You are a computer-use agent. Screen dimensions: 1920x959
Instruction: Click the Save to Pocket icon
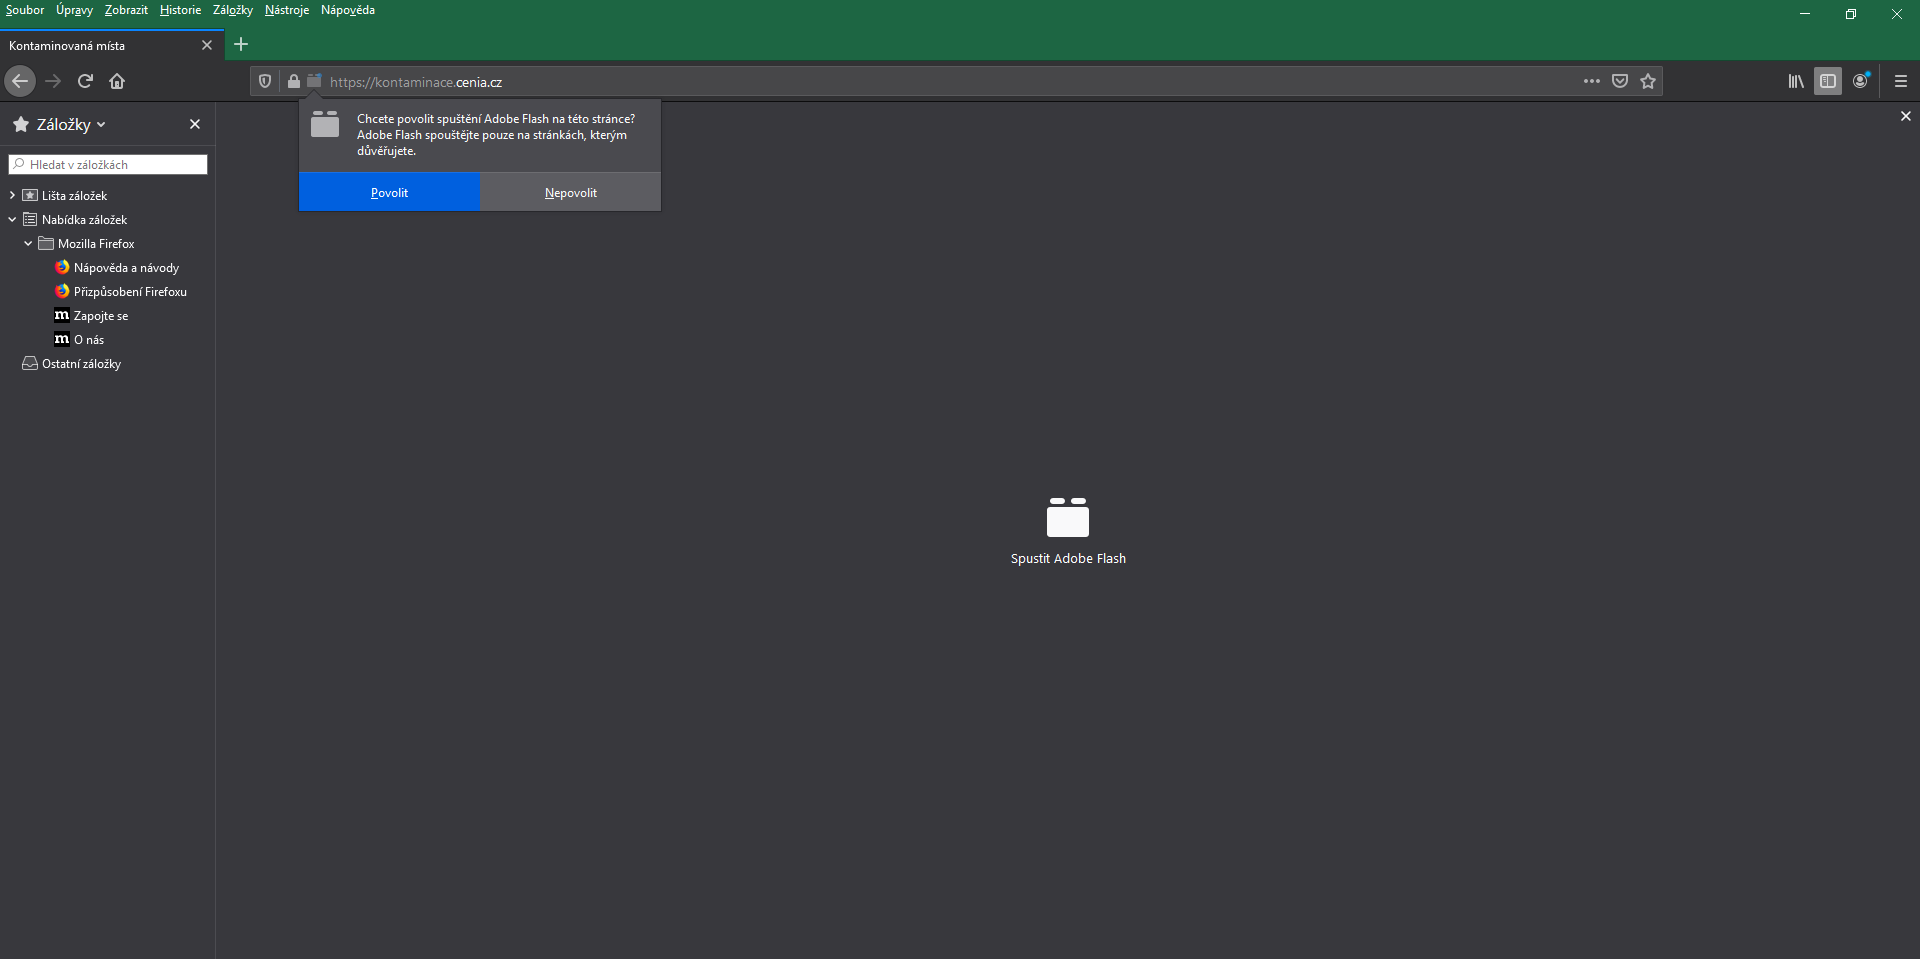1620,81
